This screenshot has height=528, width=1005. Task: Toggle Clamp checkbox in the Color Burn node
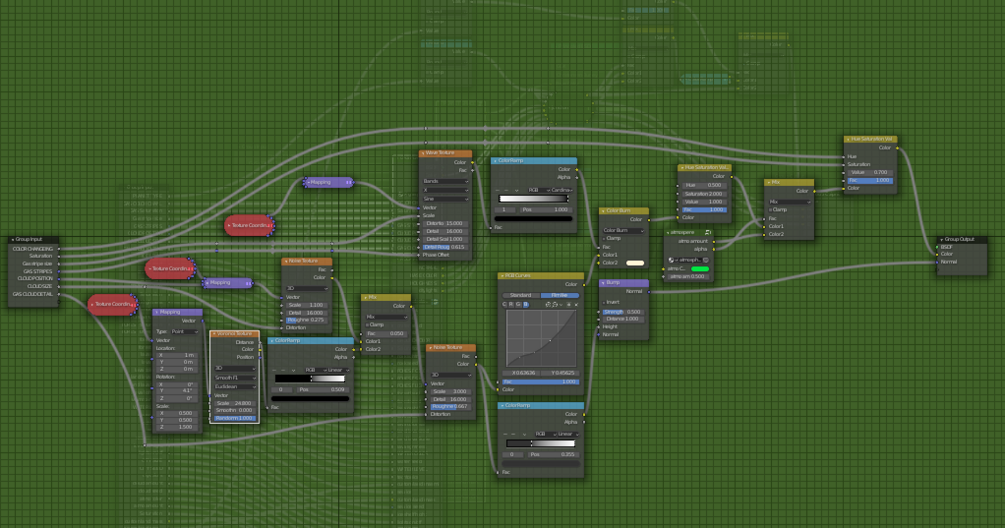[604, 238]
